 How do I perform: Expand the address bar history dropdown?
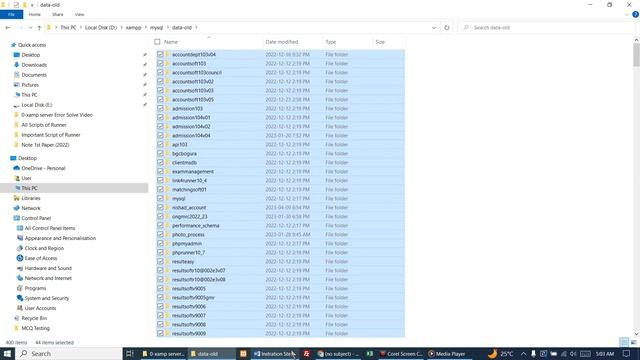[433, 28]
